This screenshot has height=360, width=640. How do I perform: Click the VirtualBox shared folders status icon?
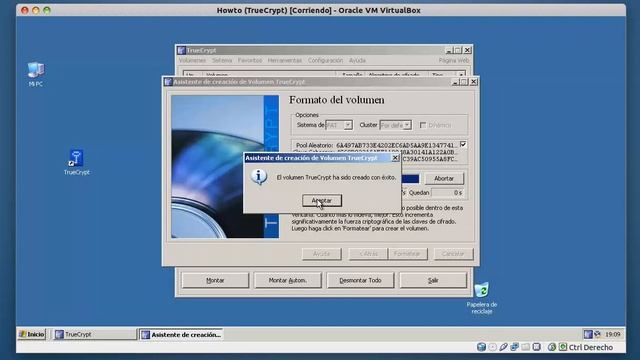[x=525, y=347]
